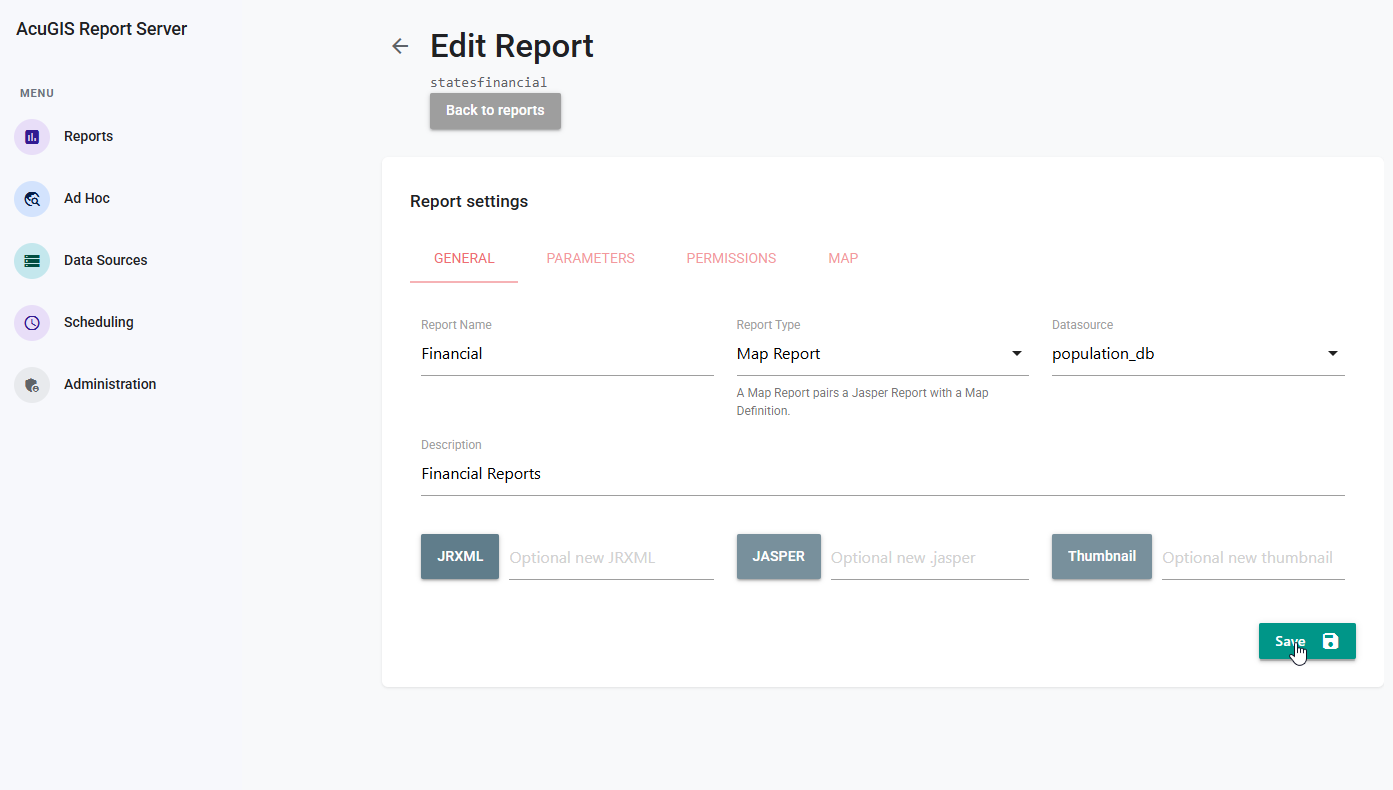This screenshot has height=790, width=1393.
Task: Switch to the PERMISSIONS tab
Action: [731, 259]
